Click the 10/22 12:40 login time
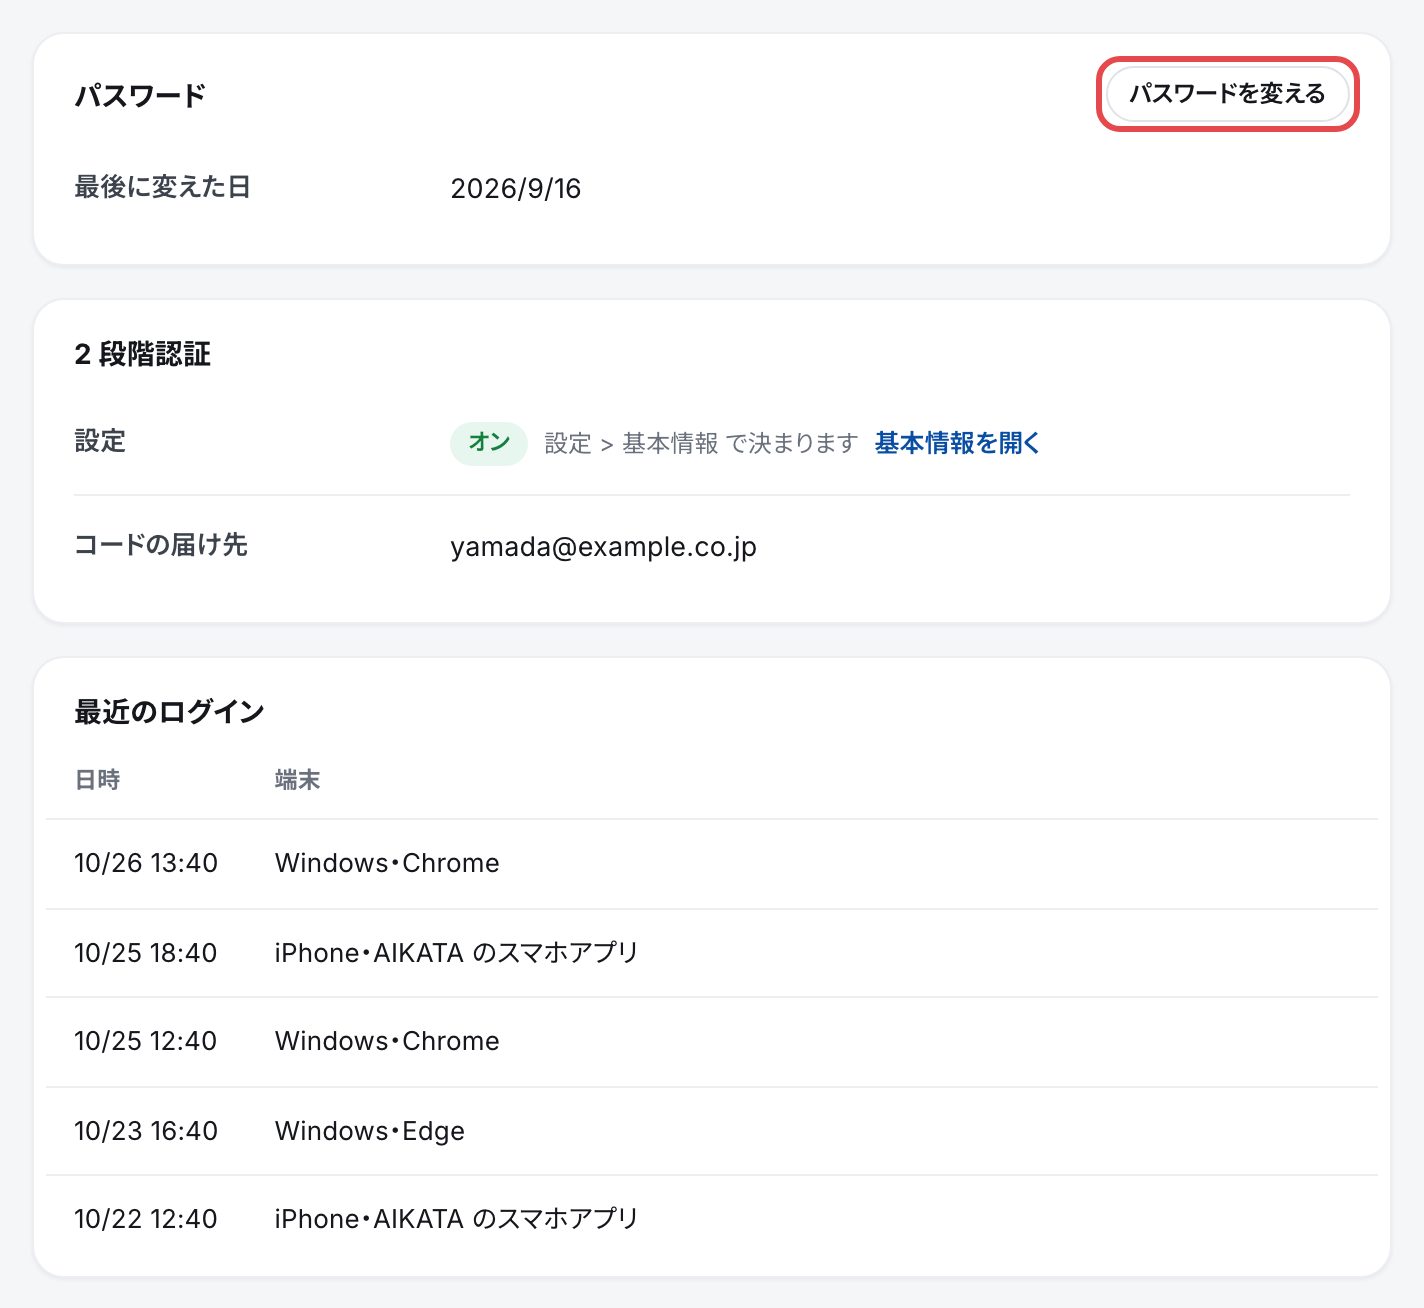Screen dimensions: 1424x1308 click(146, 1219)
